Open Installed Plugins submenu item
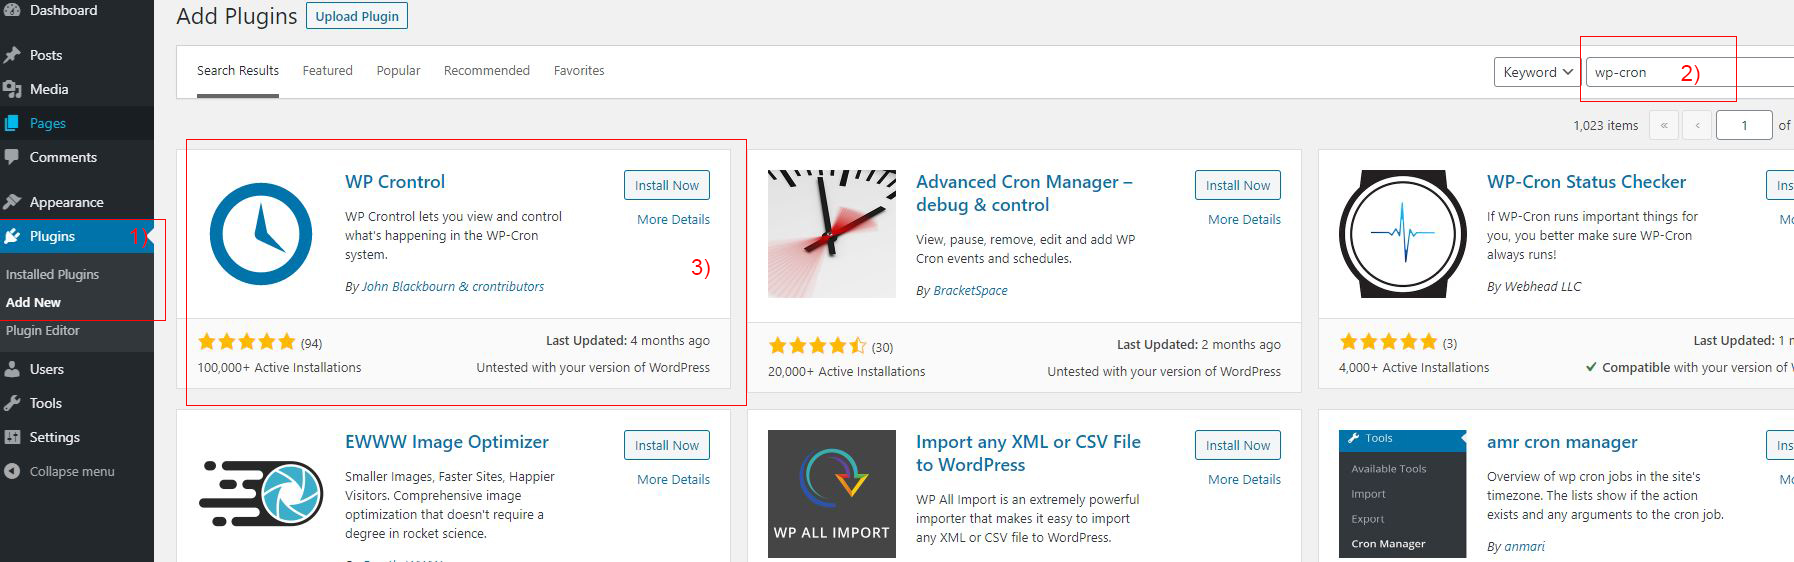This screenshot has height=562, width=1794. pos(52,274)
